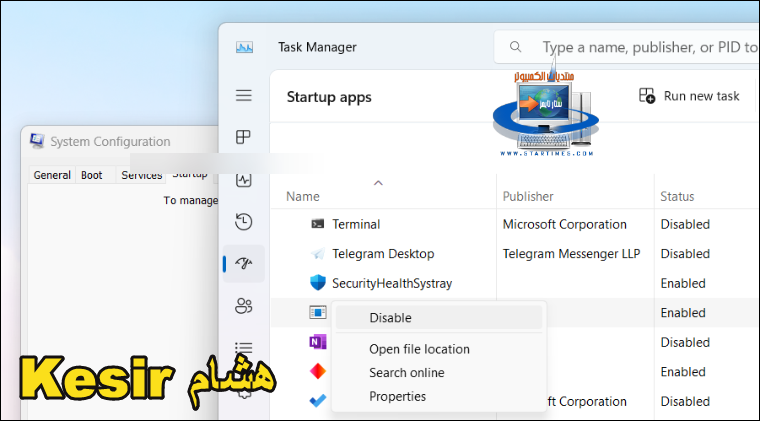Toggle sort via arrow above Name column
The width and height of the screenshot is (760, 421).
pyautogui.click(x=379, y=183)
